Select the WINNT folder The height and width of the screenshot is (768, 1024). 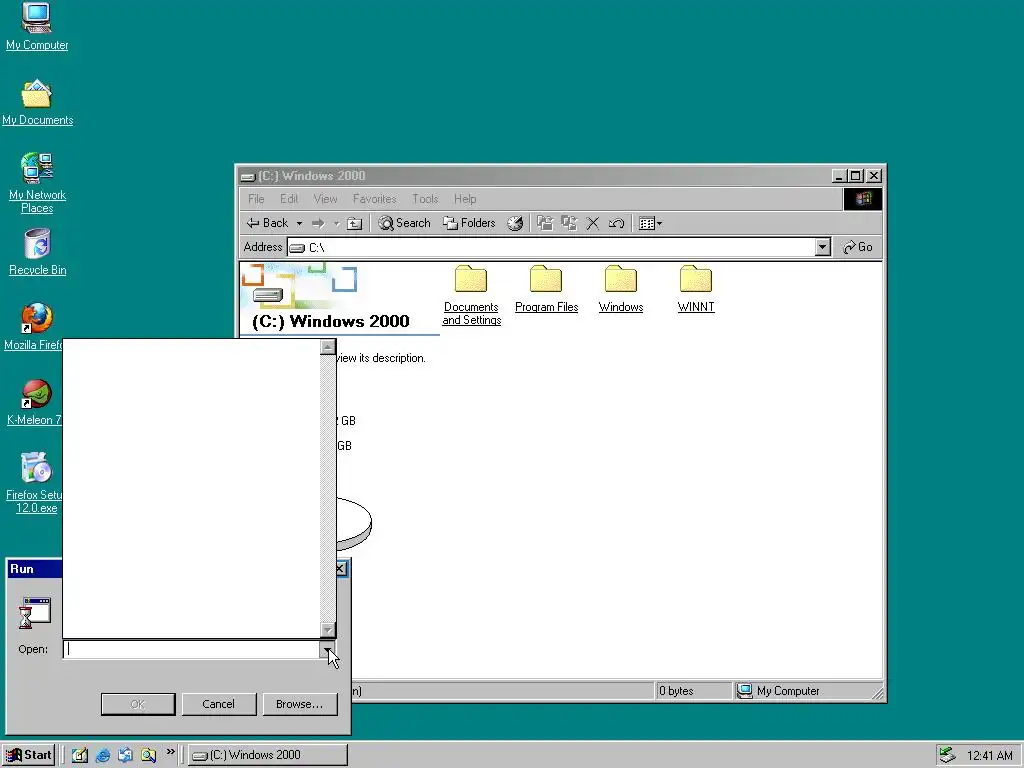696,289
